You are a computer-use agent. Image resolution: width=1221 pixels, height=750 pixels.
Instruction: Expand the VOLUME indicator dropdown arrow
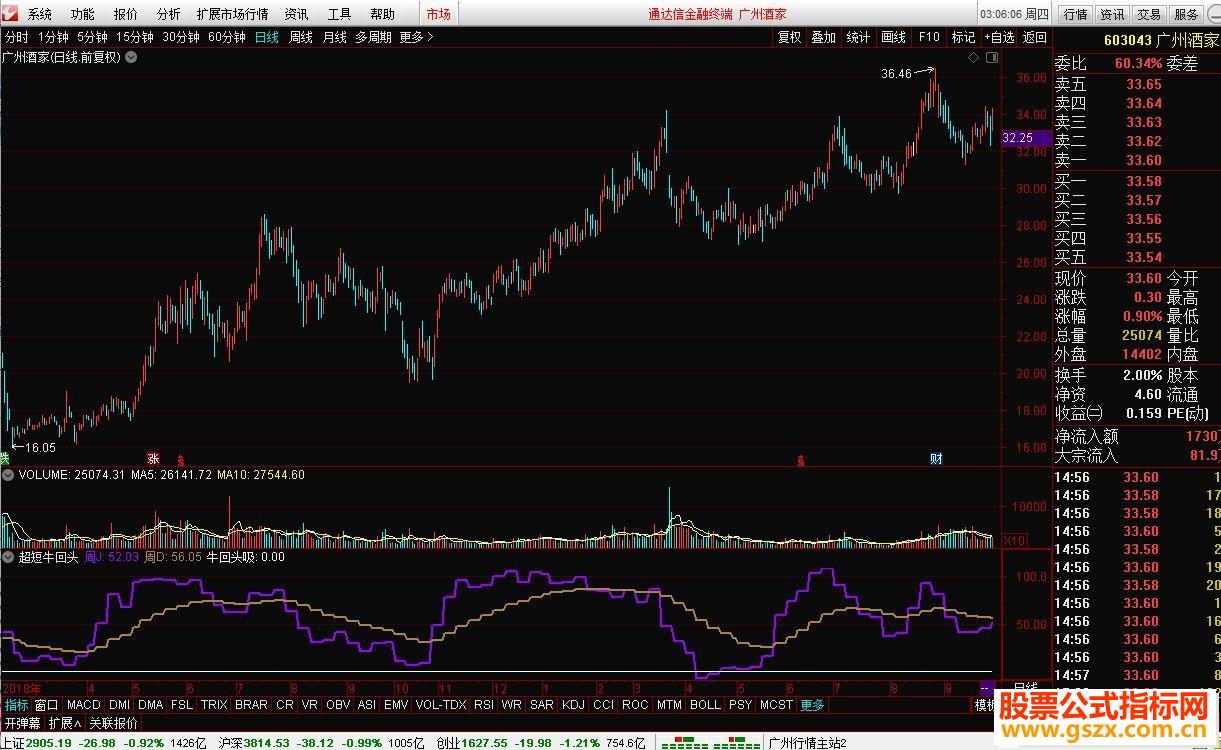(x=8, y=475)
